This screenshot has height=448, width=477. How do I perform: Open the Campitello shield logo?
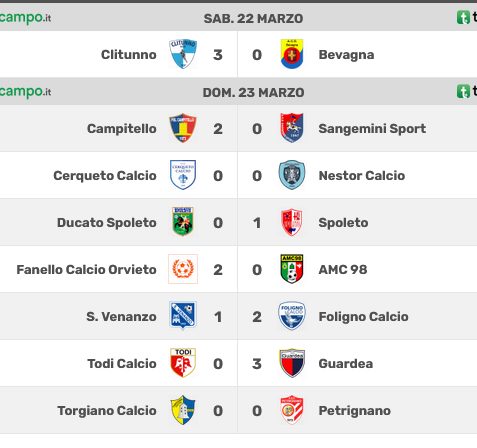click(x=183, y=128)
